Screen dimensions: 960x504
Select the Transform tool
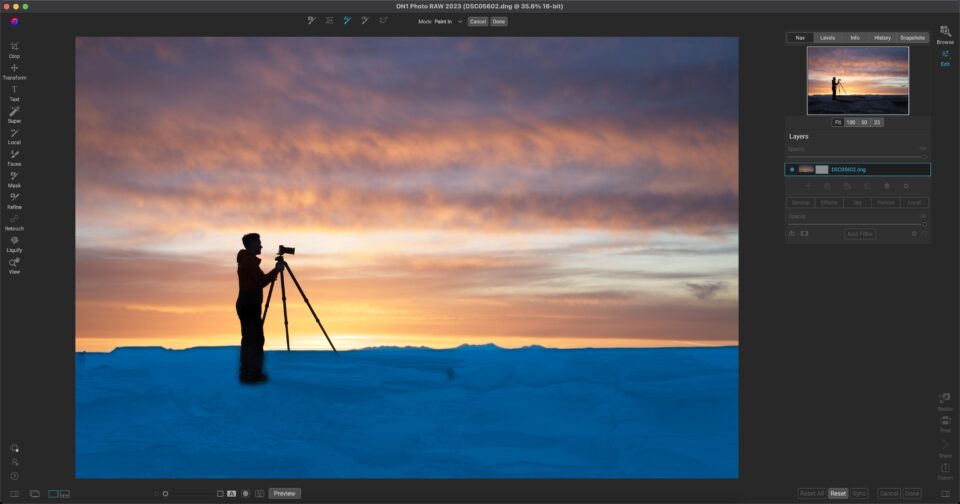pos(14,70)
